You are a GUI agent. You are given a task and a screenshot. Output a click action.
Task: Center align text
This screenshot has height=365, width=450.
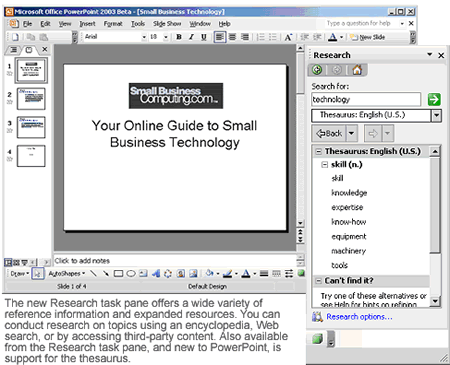pos(232,37)
